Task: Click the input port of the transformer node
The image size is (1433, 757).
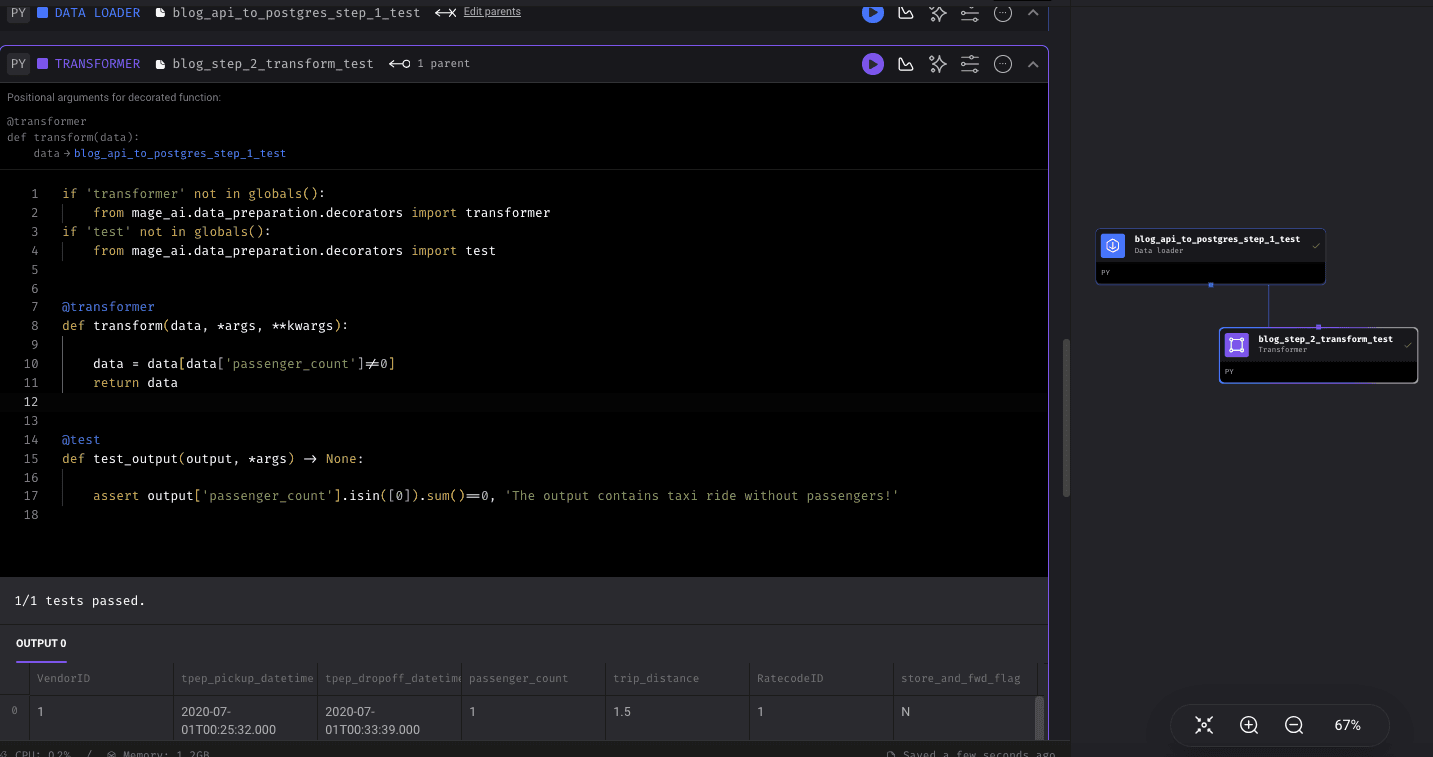Action: 1318,327
